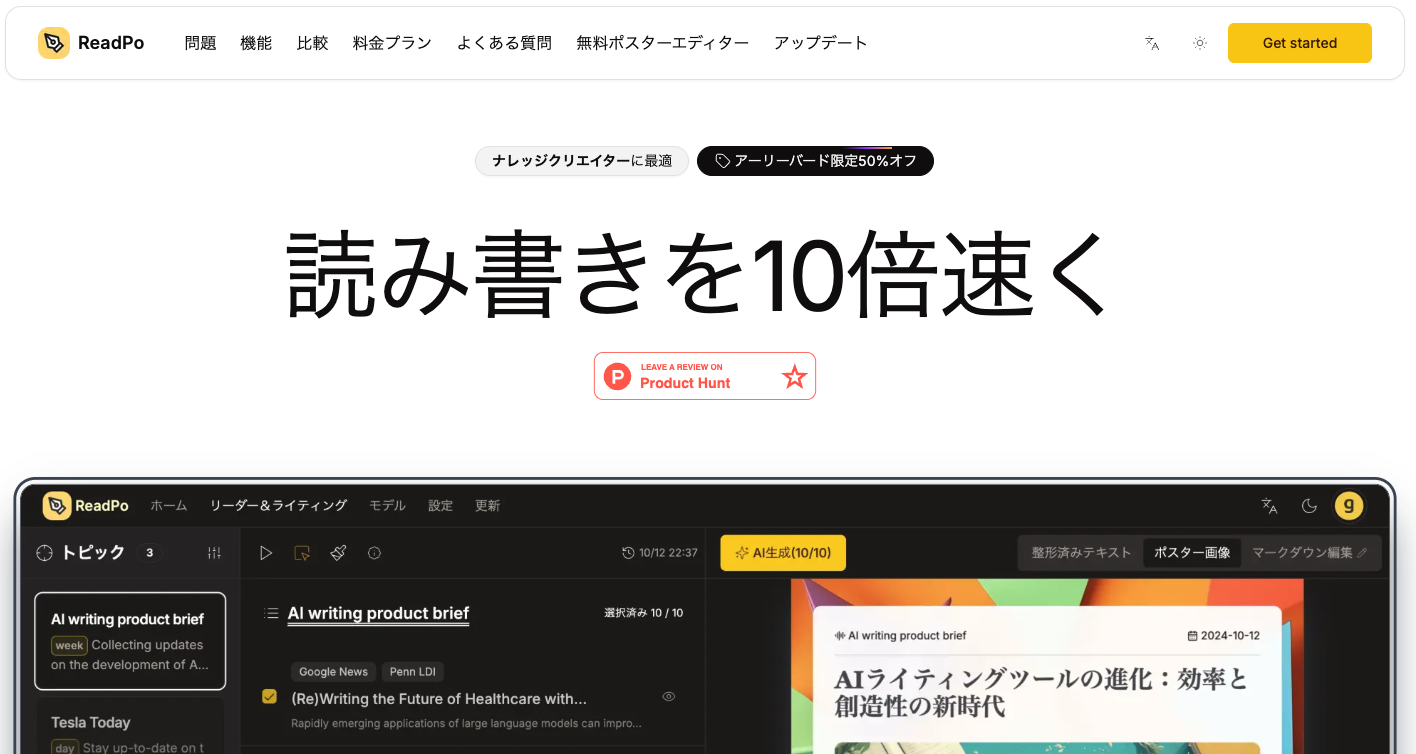Click the translate icon in app preview header

(x=1270, y=506)
